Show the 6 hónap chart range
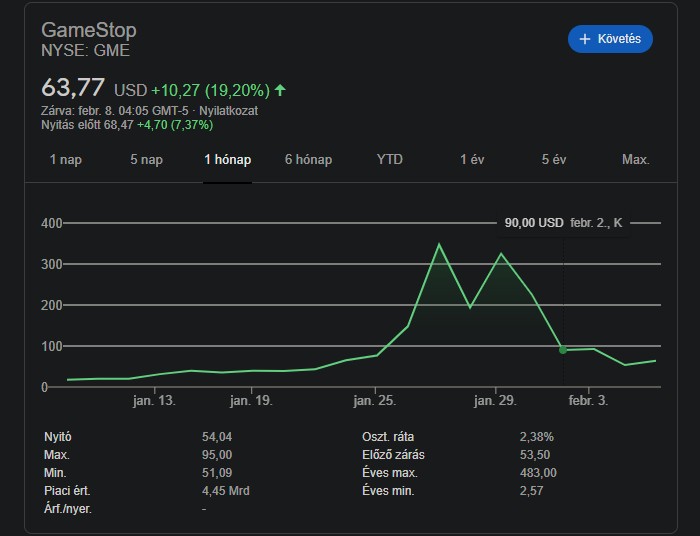Image resolution: width=700 pixels, height=536 pixels. 308,160
